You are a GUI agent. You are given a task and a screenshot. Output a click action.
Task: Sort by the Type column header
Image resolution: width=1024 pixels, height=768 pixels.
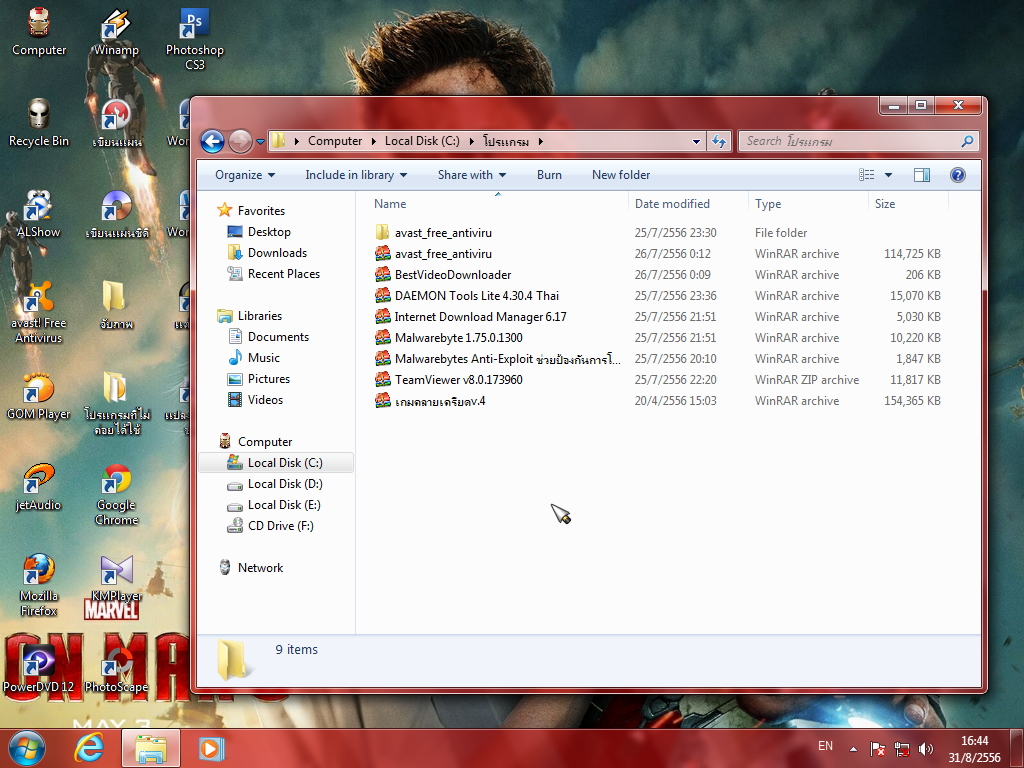coord(768,204)
